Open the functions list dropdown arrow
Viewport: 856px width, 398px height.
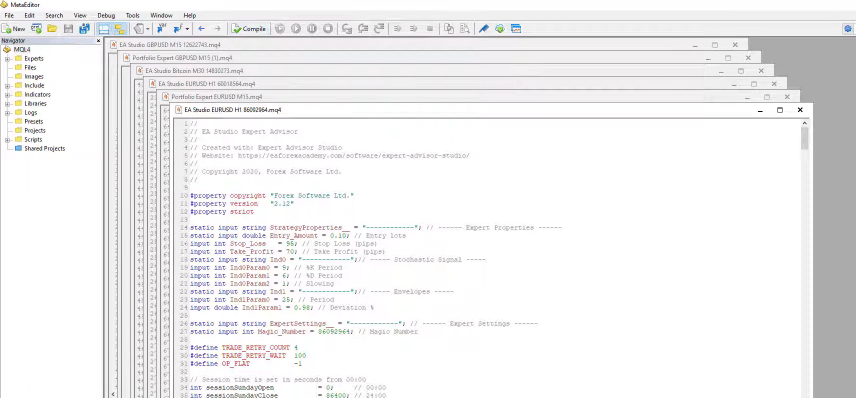click(x=187, y=29)
